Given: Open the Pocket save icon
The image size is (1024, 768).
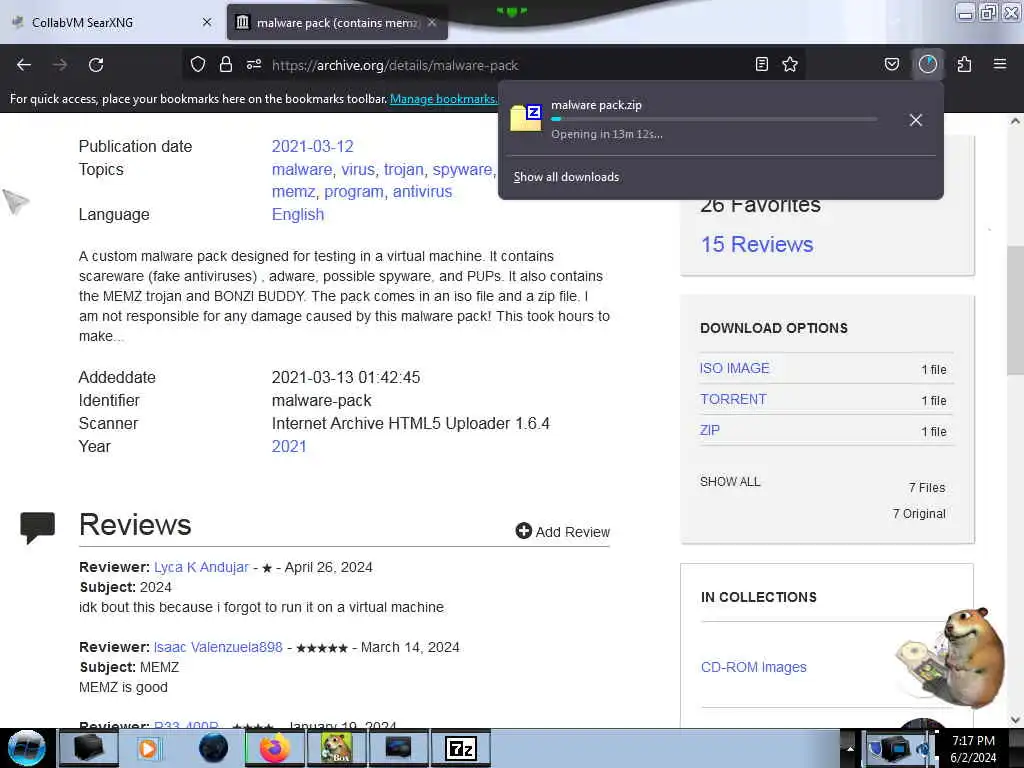Looking at the screenshot, I should click(x=891, y=64).
